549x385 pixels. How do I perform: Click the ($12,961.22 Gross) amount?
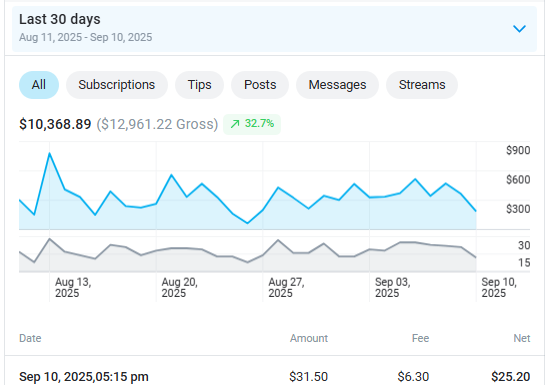[x=157, y=124]
